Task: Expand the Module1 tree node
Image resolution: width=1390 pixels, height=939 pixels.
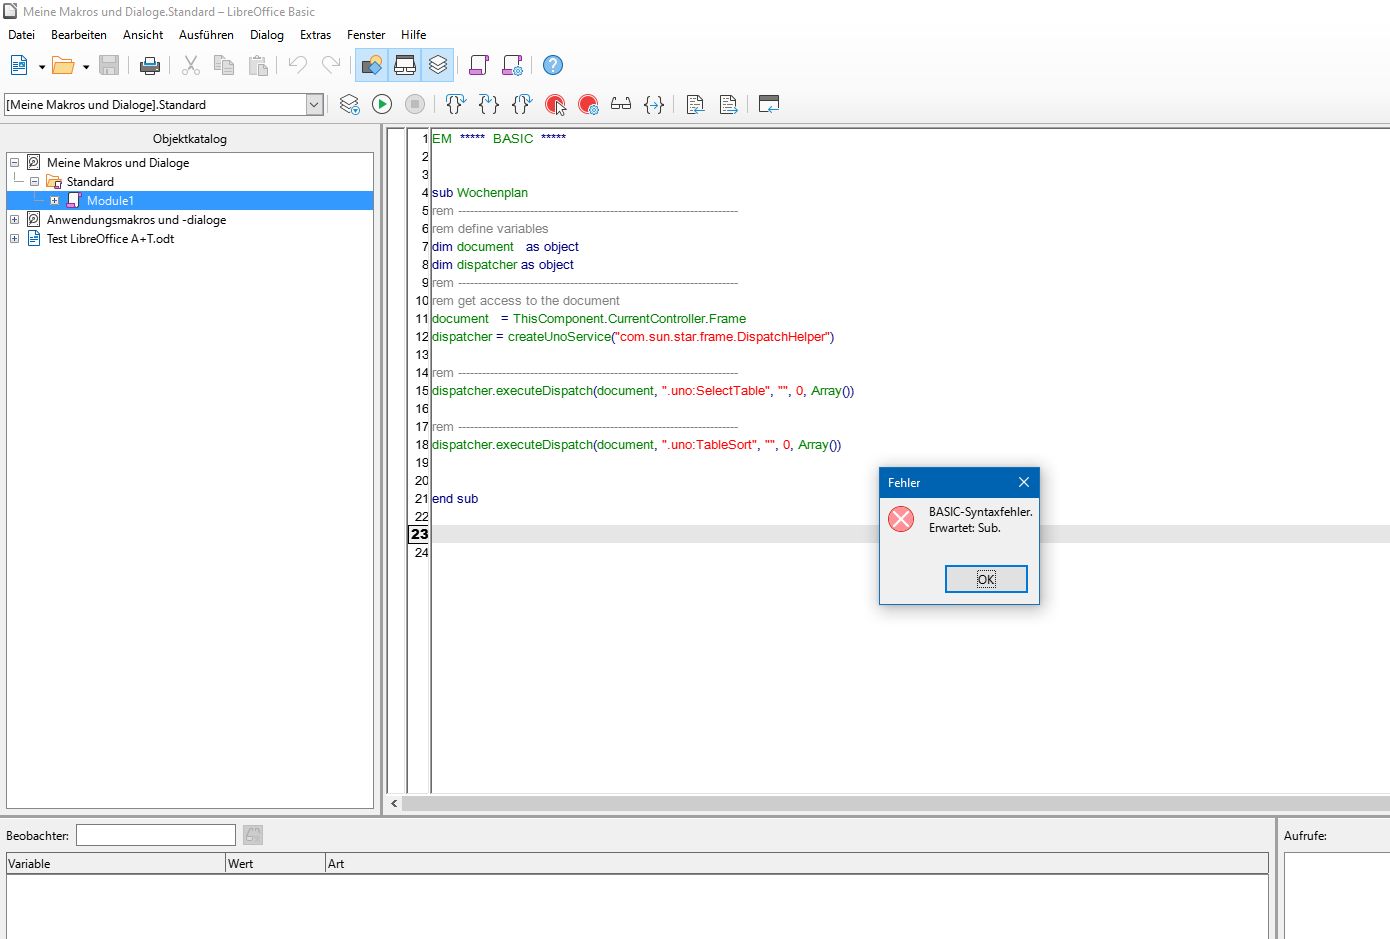Action: coord(55,200)
